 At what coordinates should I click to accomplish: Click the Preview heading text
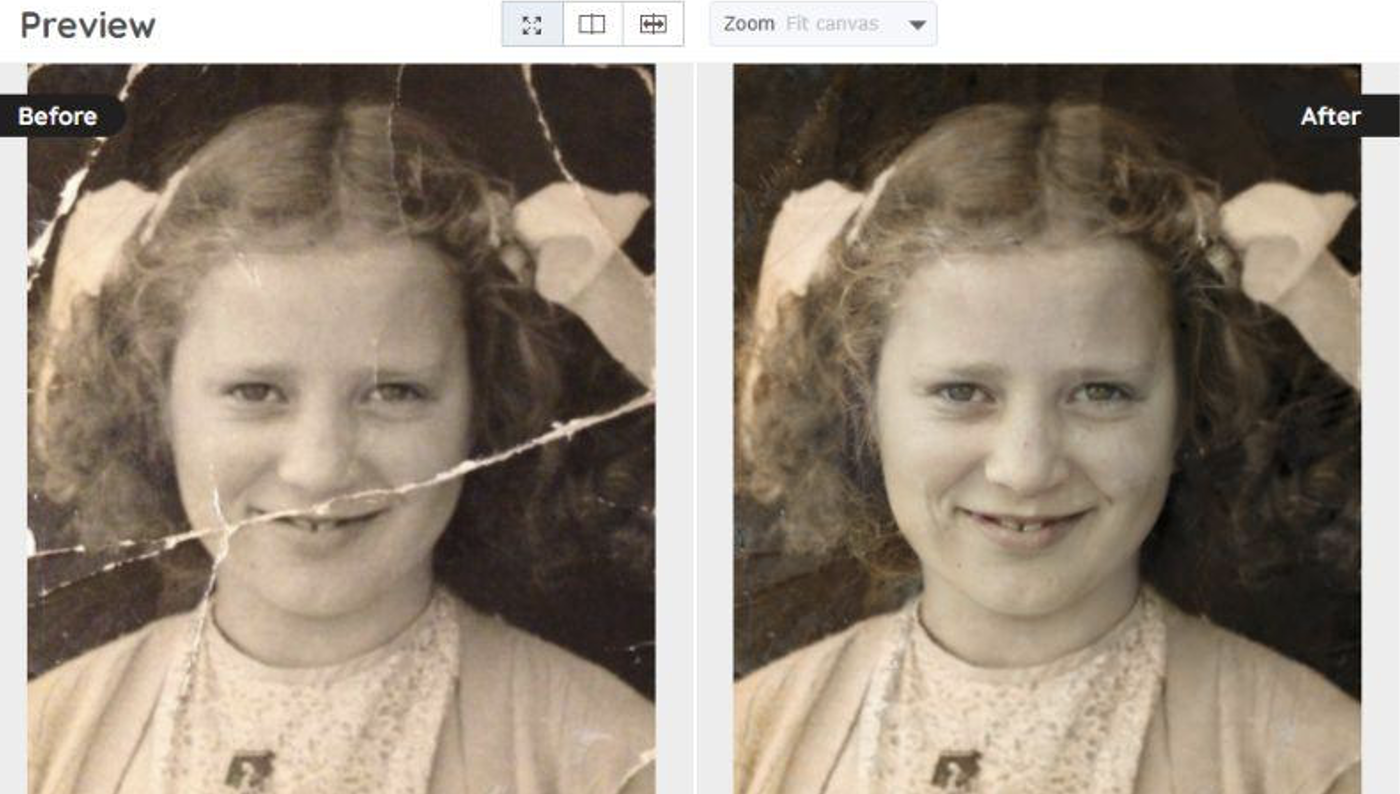[88, 25]
